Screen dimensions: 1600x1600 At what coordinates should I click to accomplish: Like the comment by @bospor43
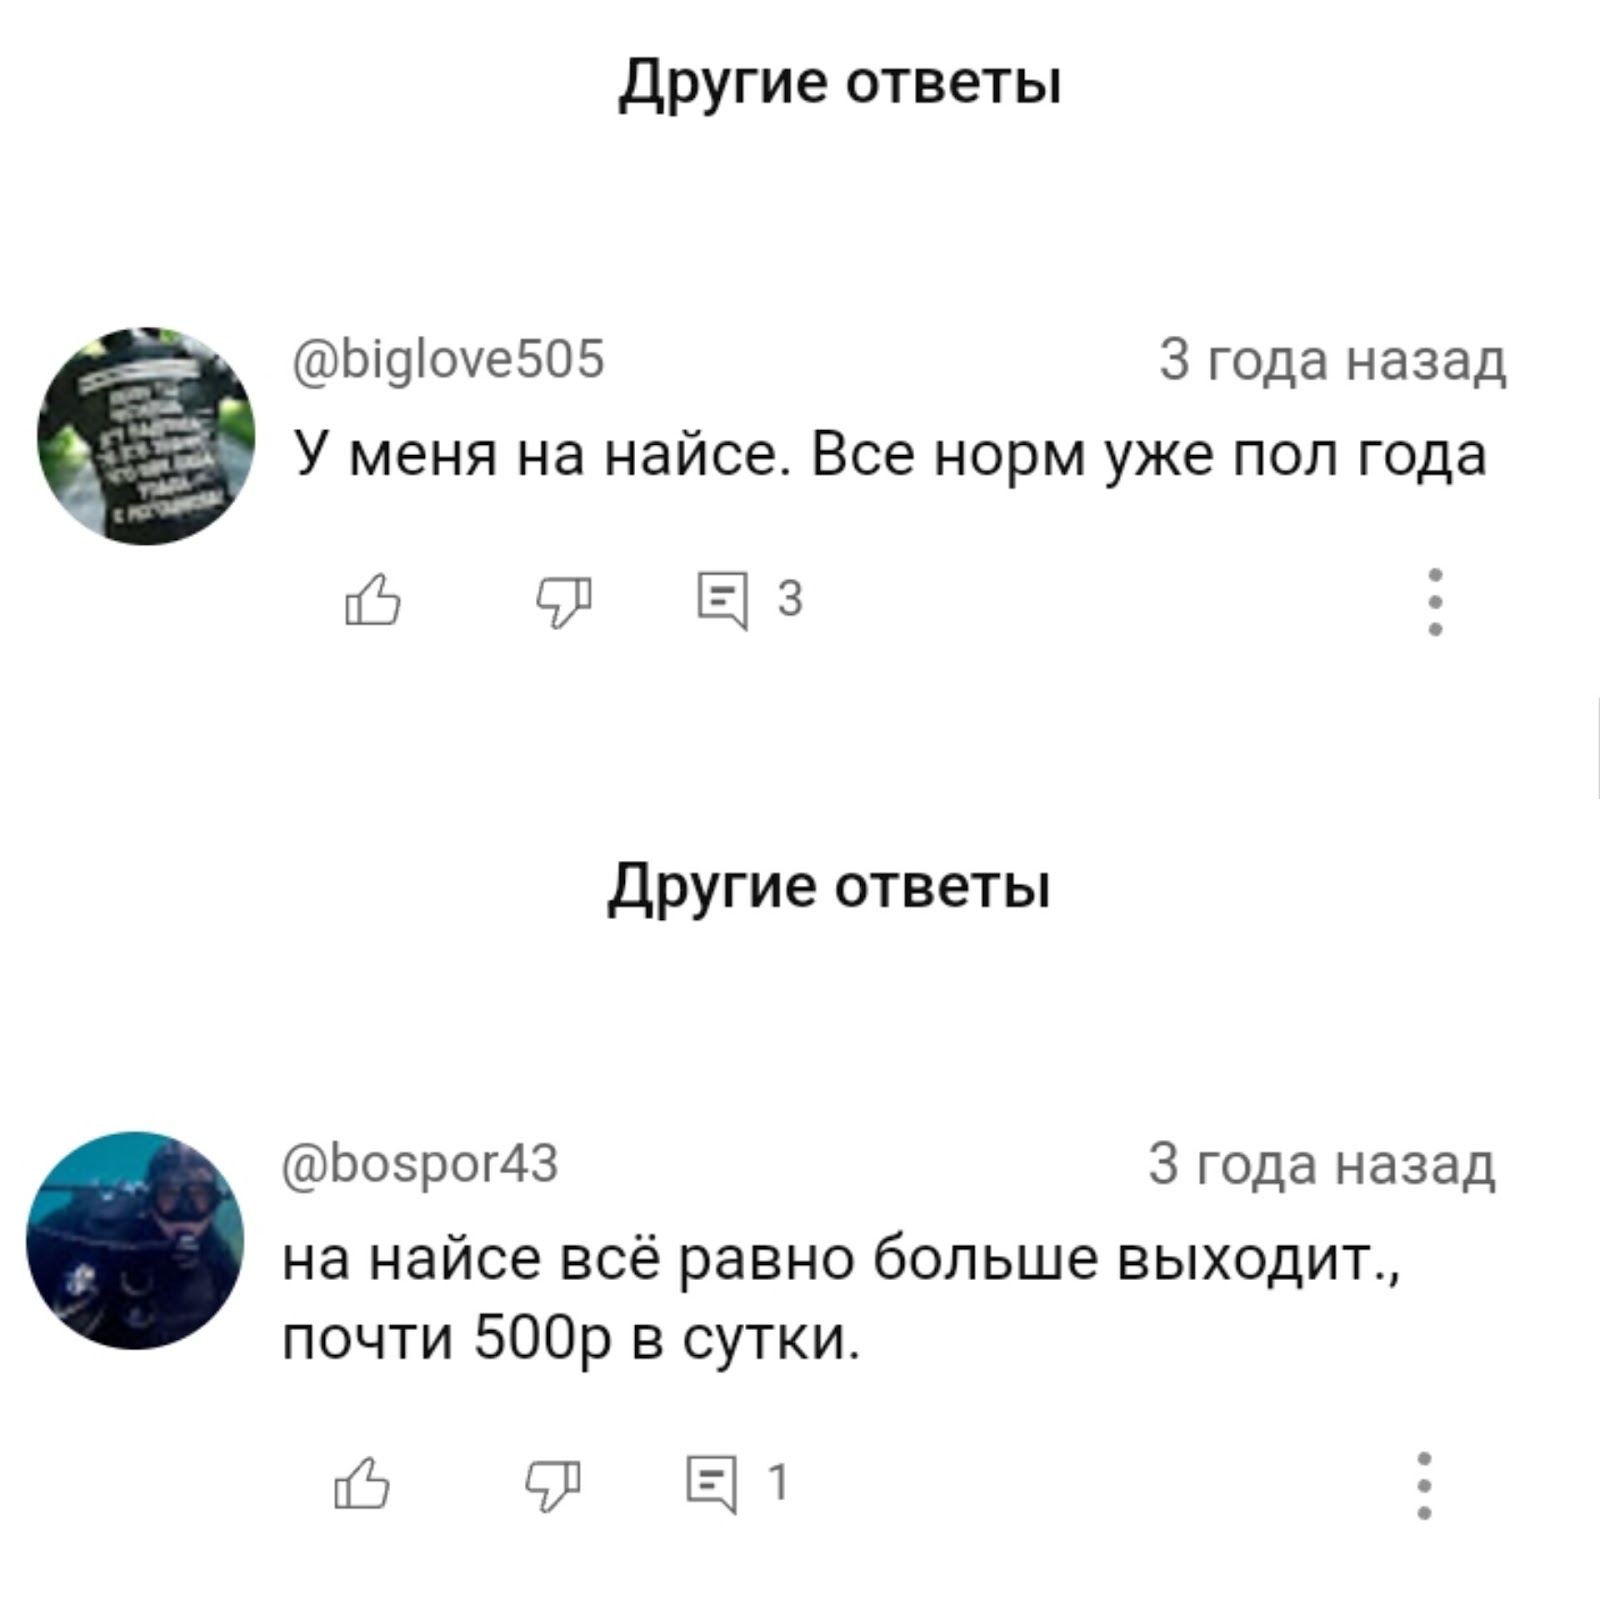click(361, 1482)
